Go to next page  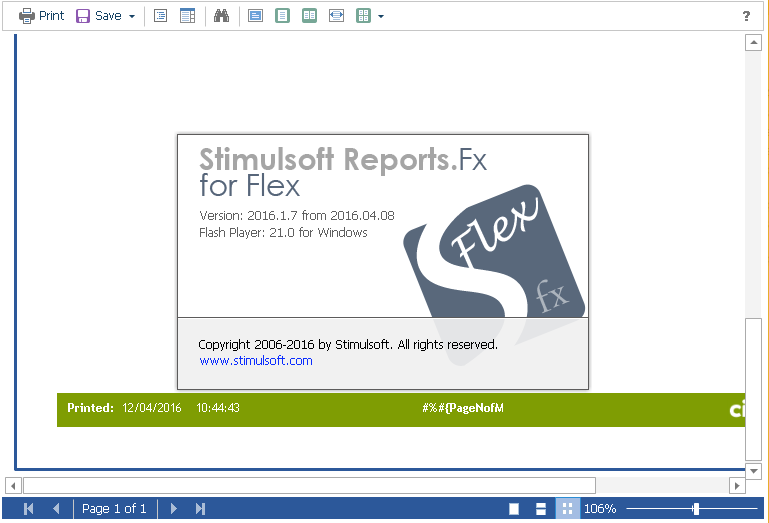tap(174, 509)
